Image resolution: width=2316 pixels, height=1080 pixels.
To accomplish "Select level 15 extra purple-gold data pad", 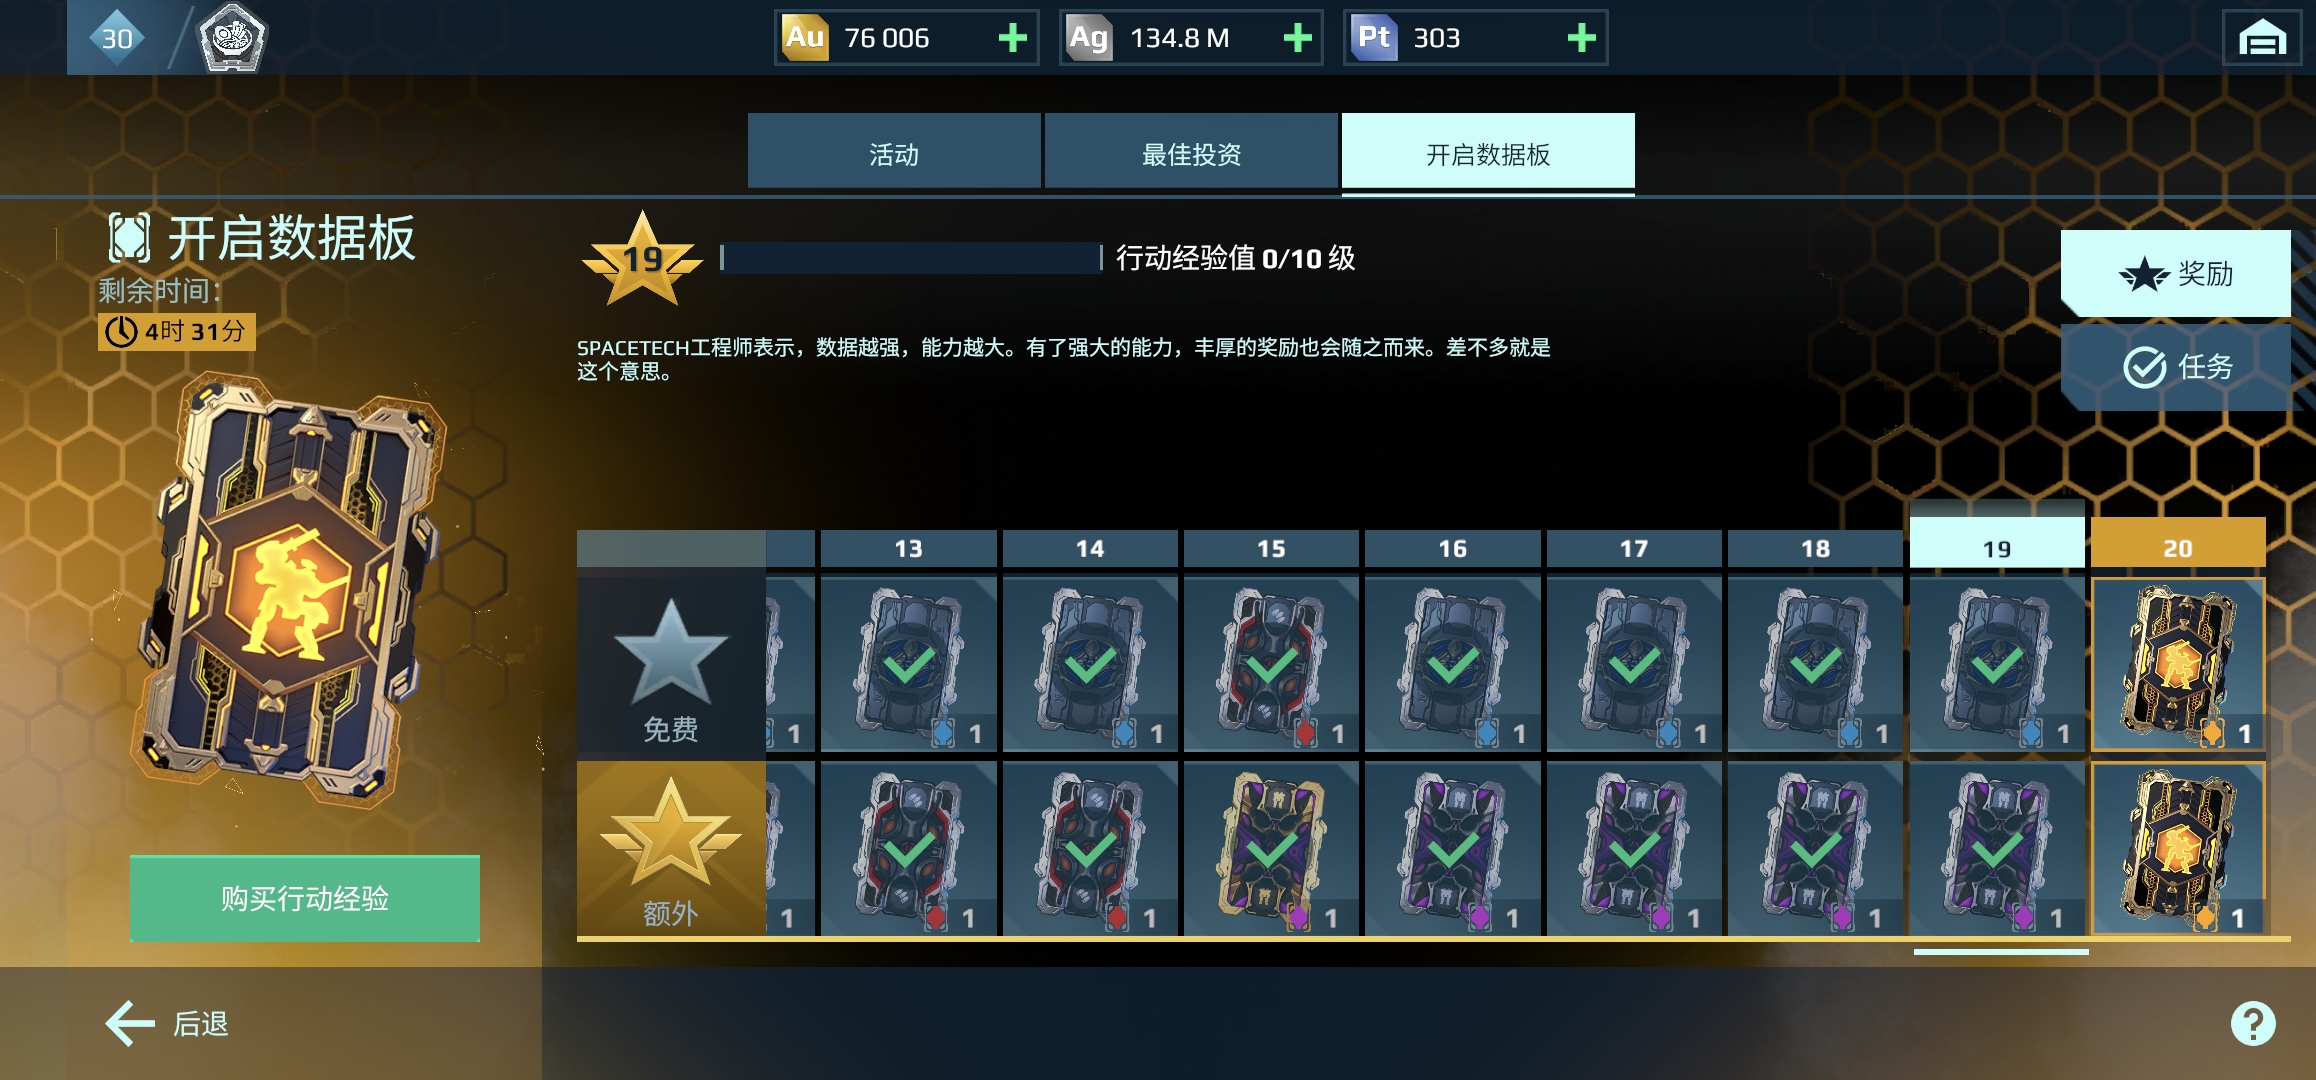I will (1271, 848).
